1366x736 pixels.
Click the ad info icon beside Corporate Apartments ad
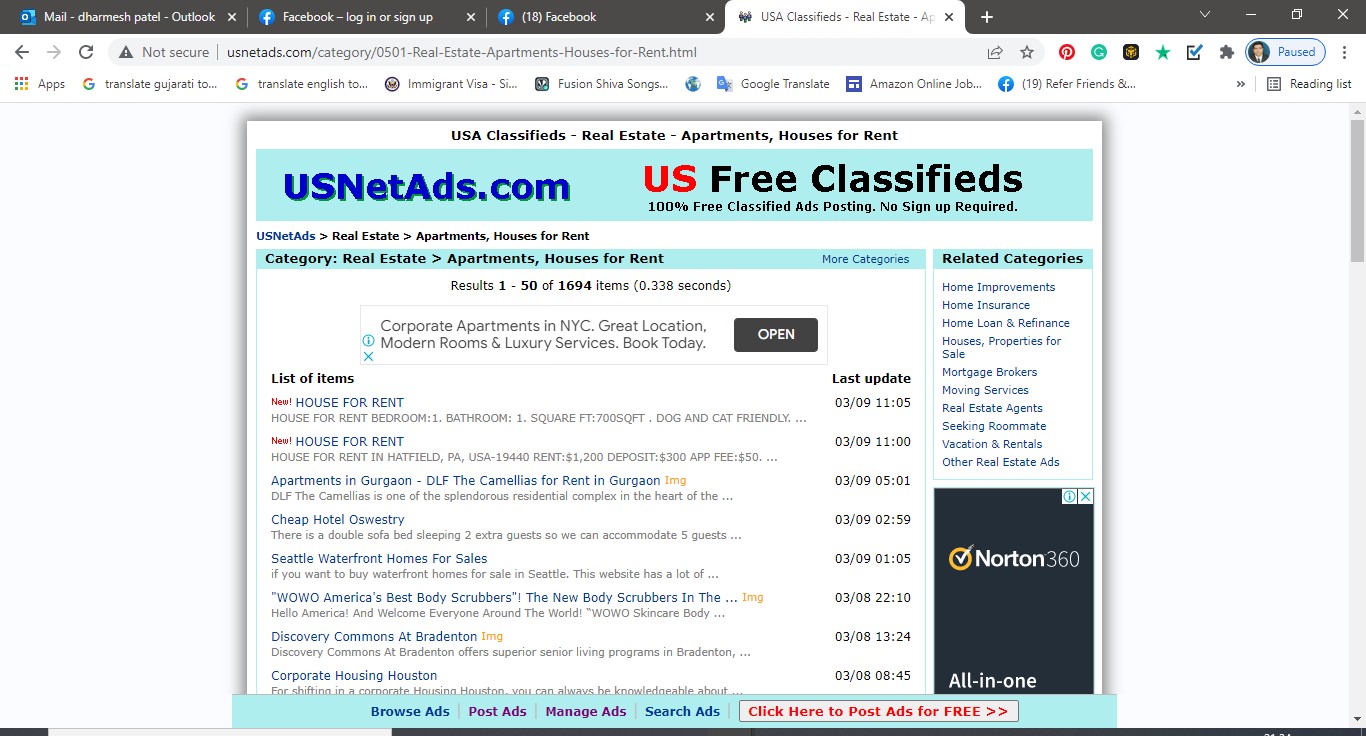tap(368, 340)
